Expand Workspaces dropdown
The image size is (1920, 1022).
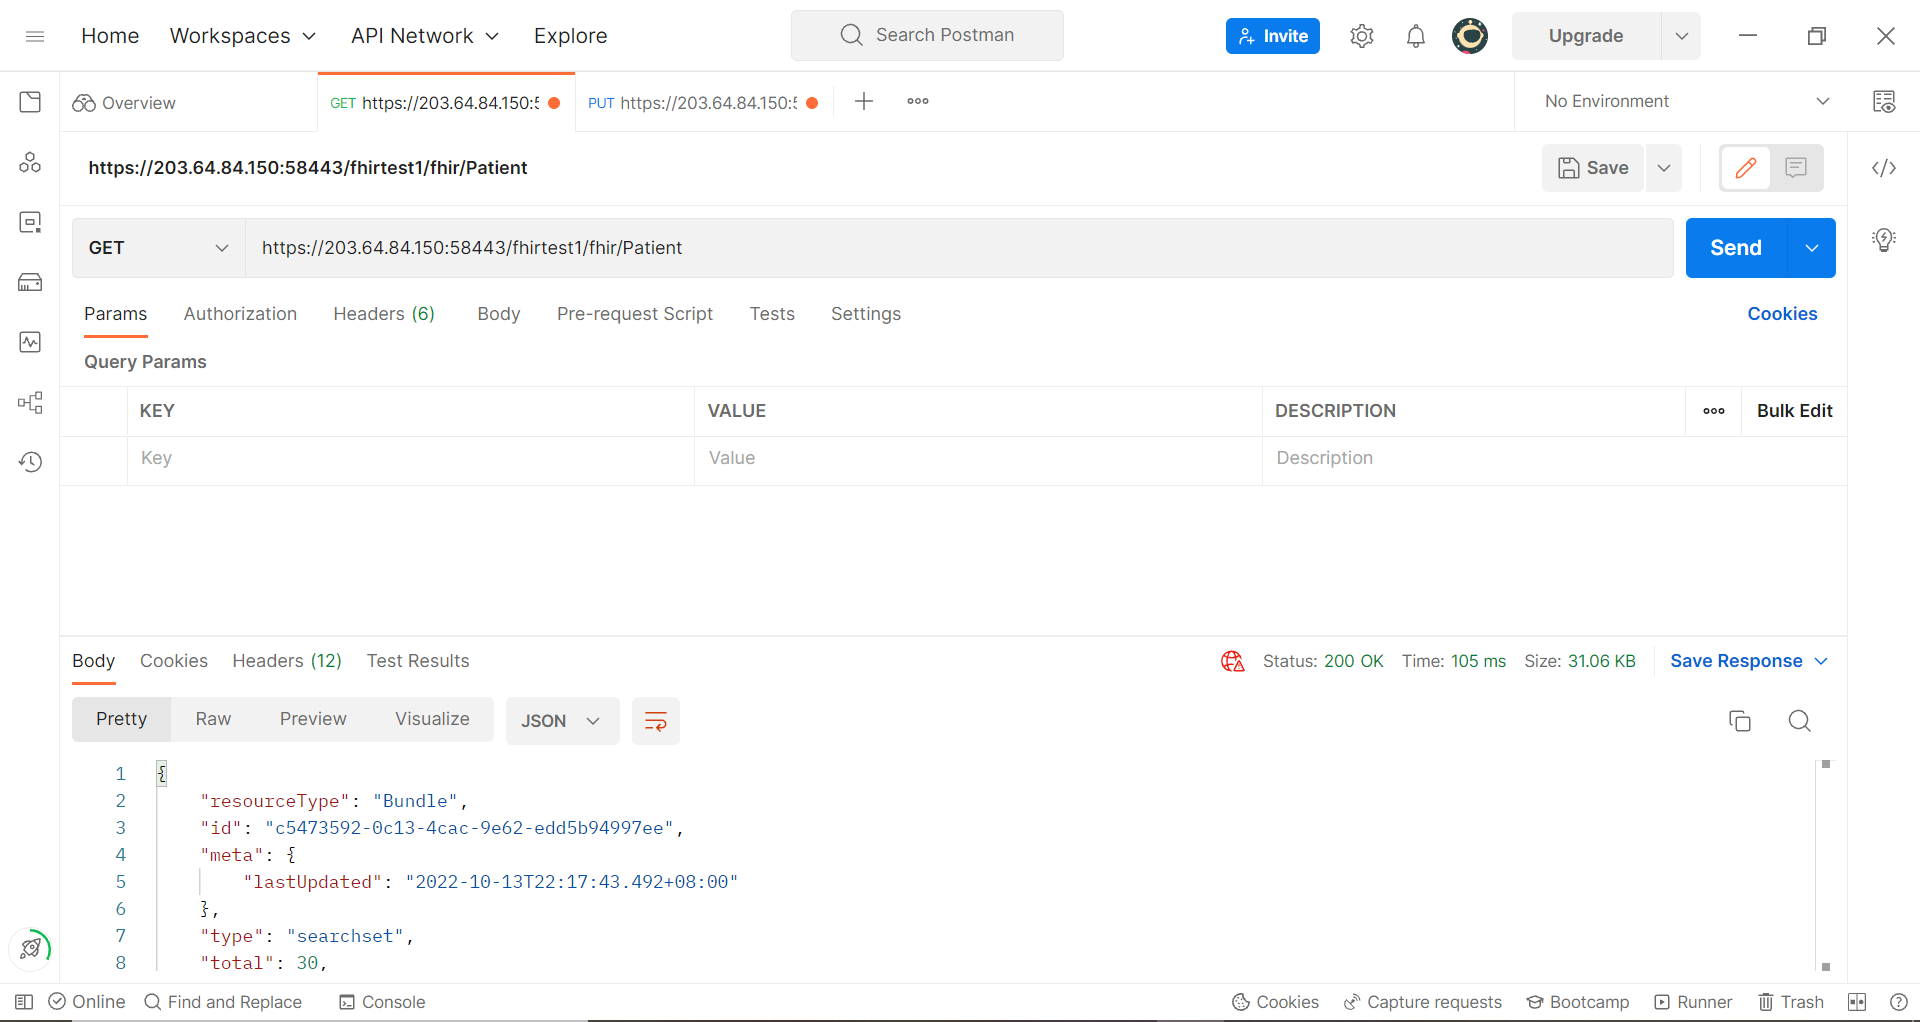point(243,36)
